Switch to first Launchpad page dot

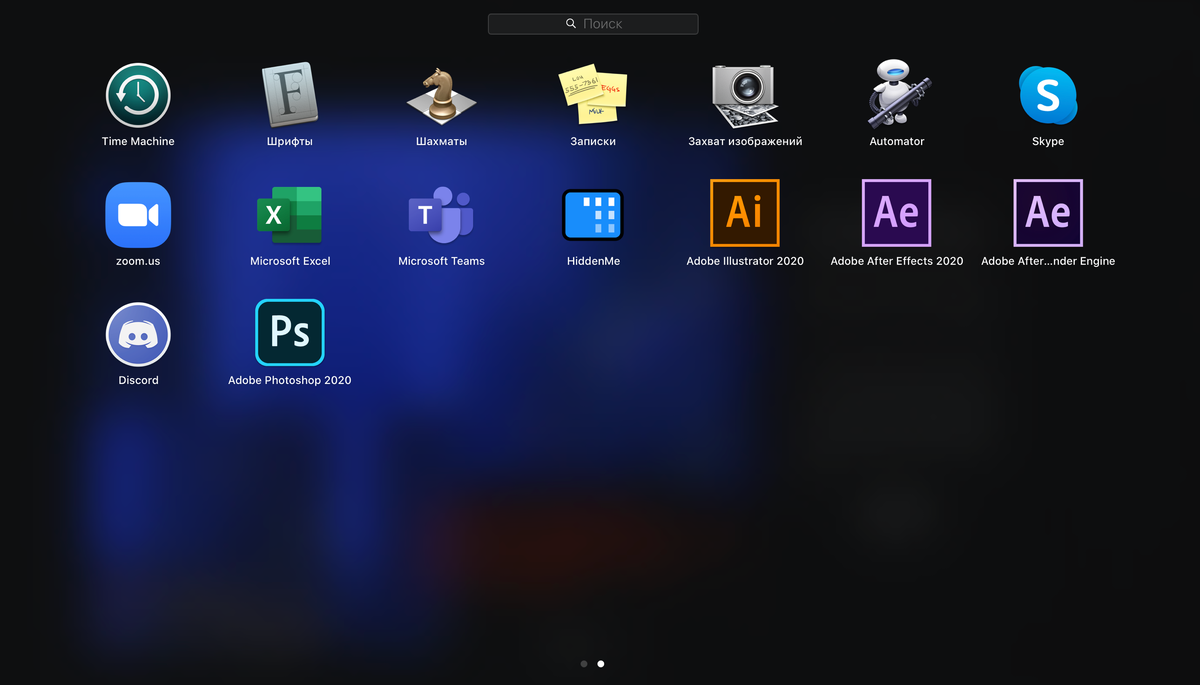[583, 663]
